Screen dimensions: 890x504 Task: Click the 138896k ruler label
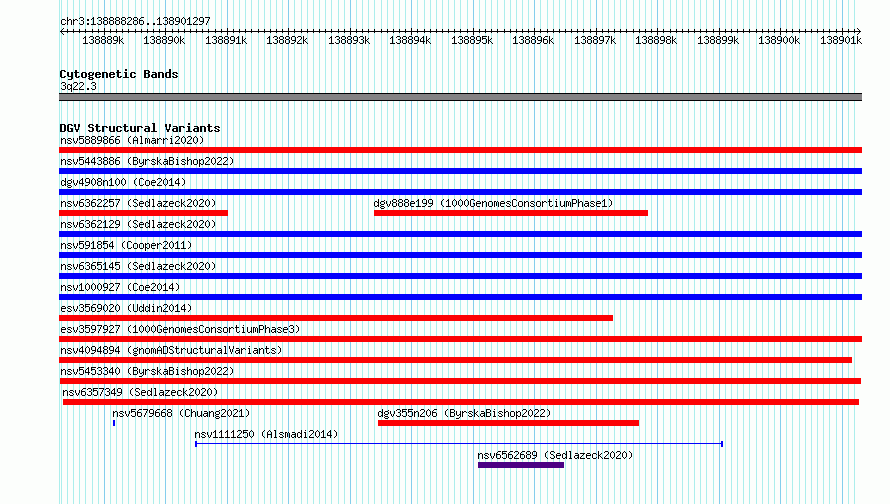click(x=533, y=40)
